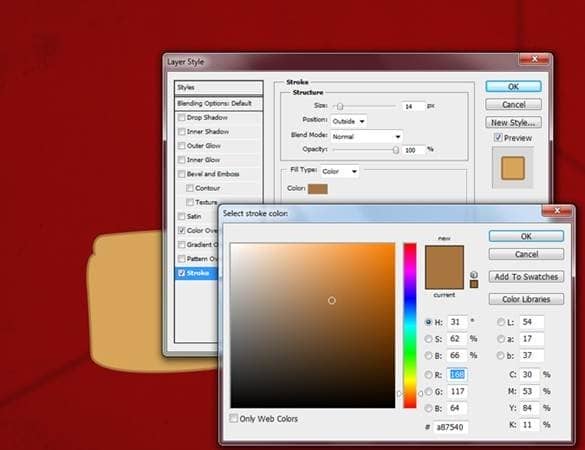Select the L lightness radio button
The image size is (585, 450).
(501, 322)
